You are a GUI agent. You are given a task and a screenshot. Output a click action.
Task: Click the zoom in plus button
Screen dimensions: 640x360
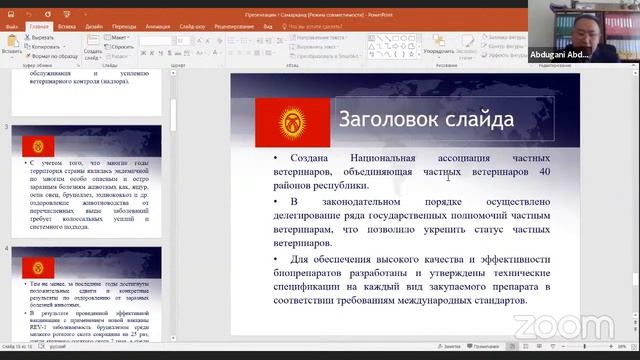pyautogui.click(x=611, y=347)
